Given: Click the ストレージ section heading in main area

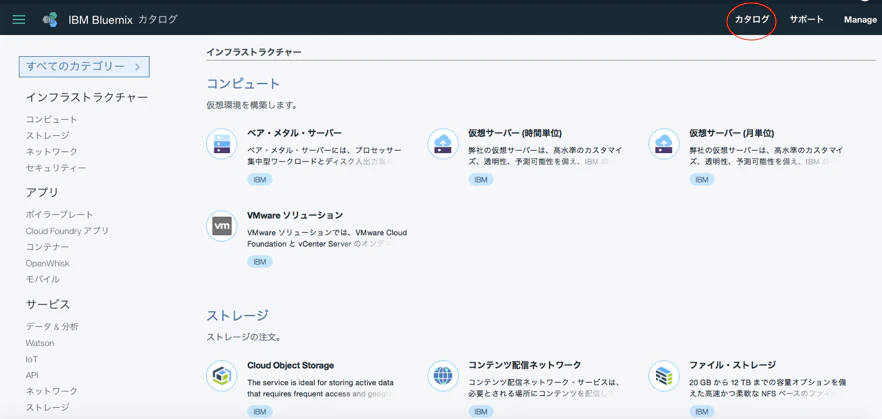Looking at the screenshot, I should [x=237, y=316].
